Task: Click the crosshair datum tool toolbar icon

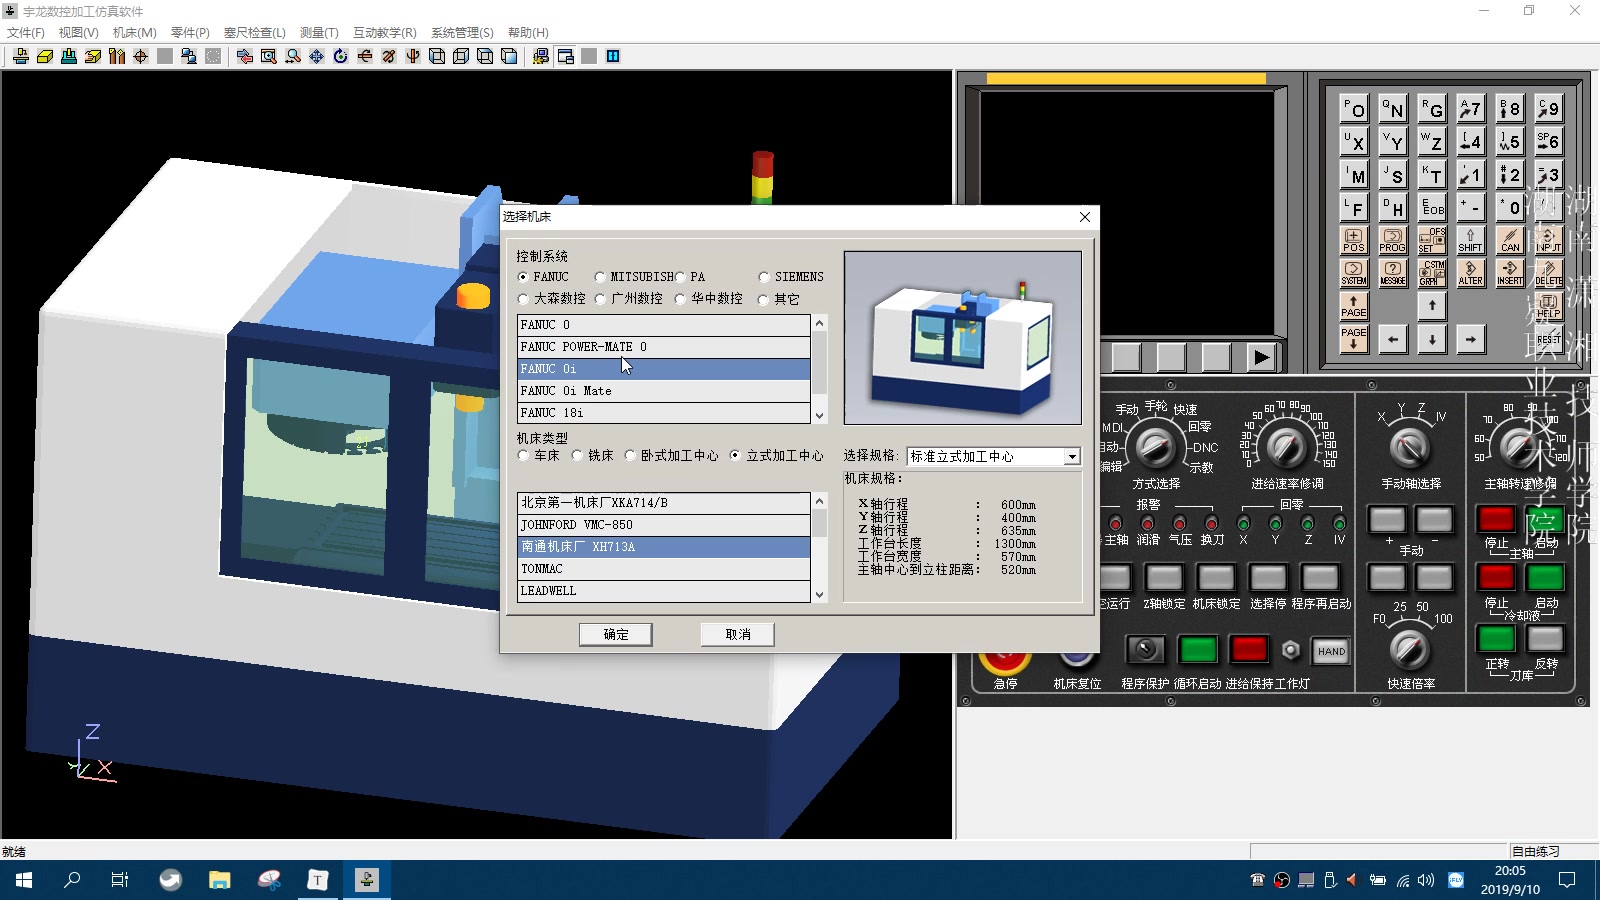Action: tap(141, 56)
